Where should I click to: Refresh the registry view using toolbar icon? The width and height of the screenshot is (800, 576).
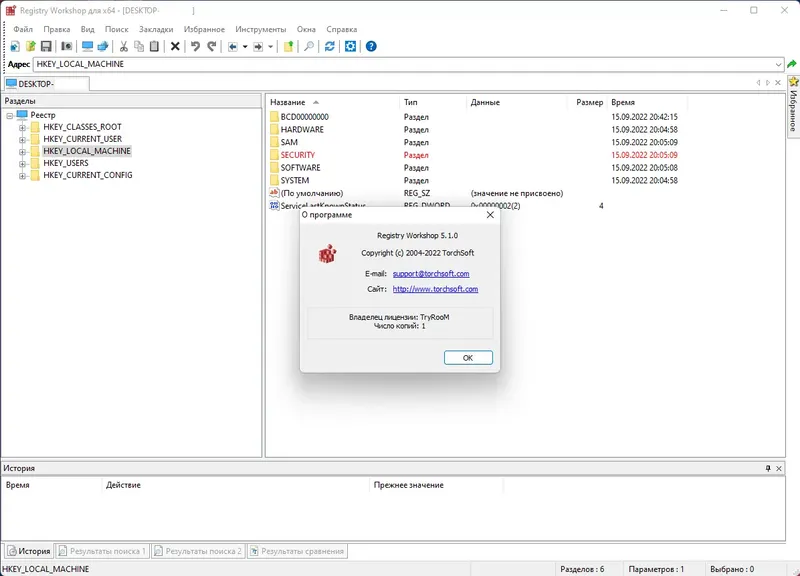329,48
